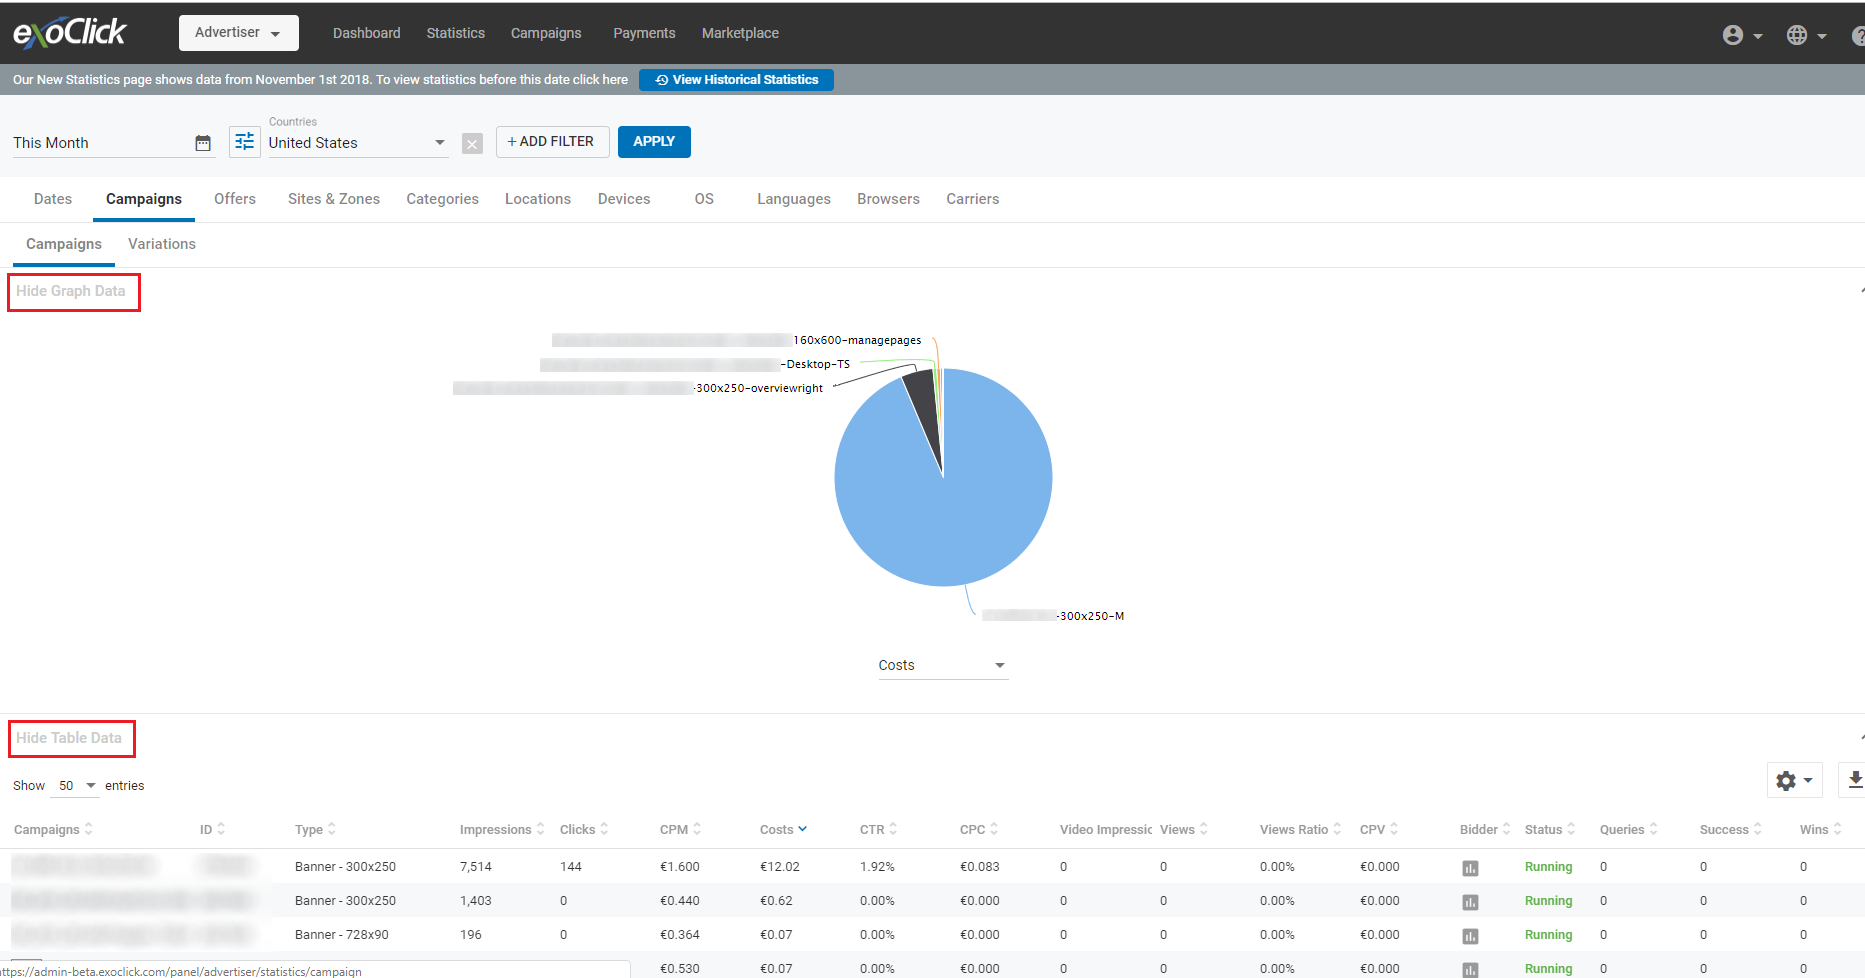
Task: Open Payments in top navigation
Action: (x=644, y=33)
